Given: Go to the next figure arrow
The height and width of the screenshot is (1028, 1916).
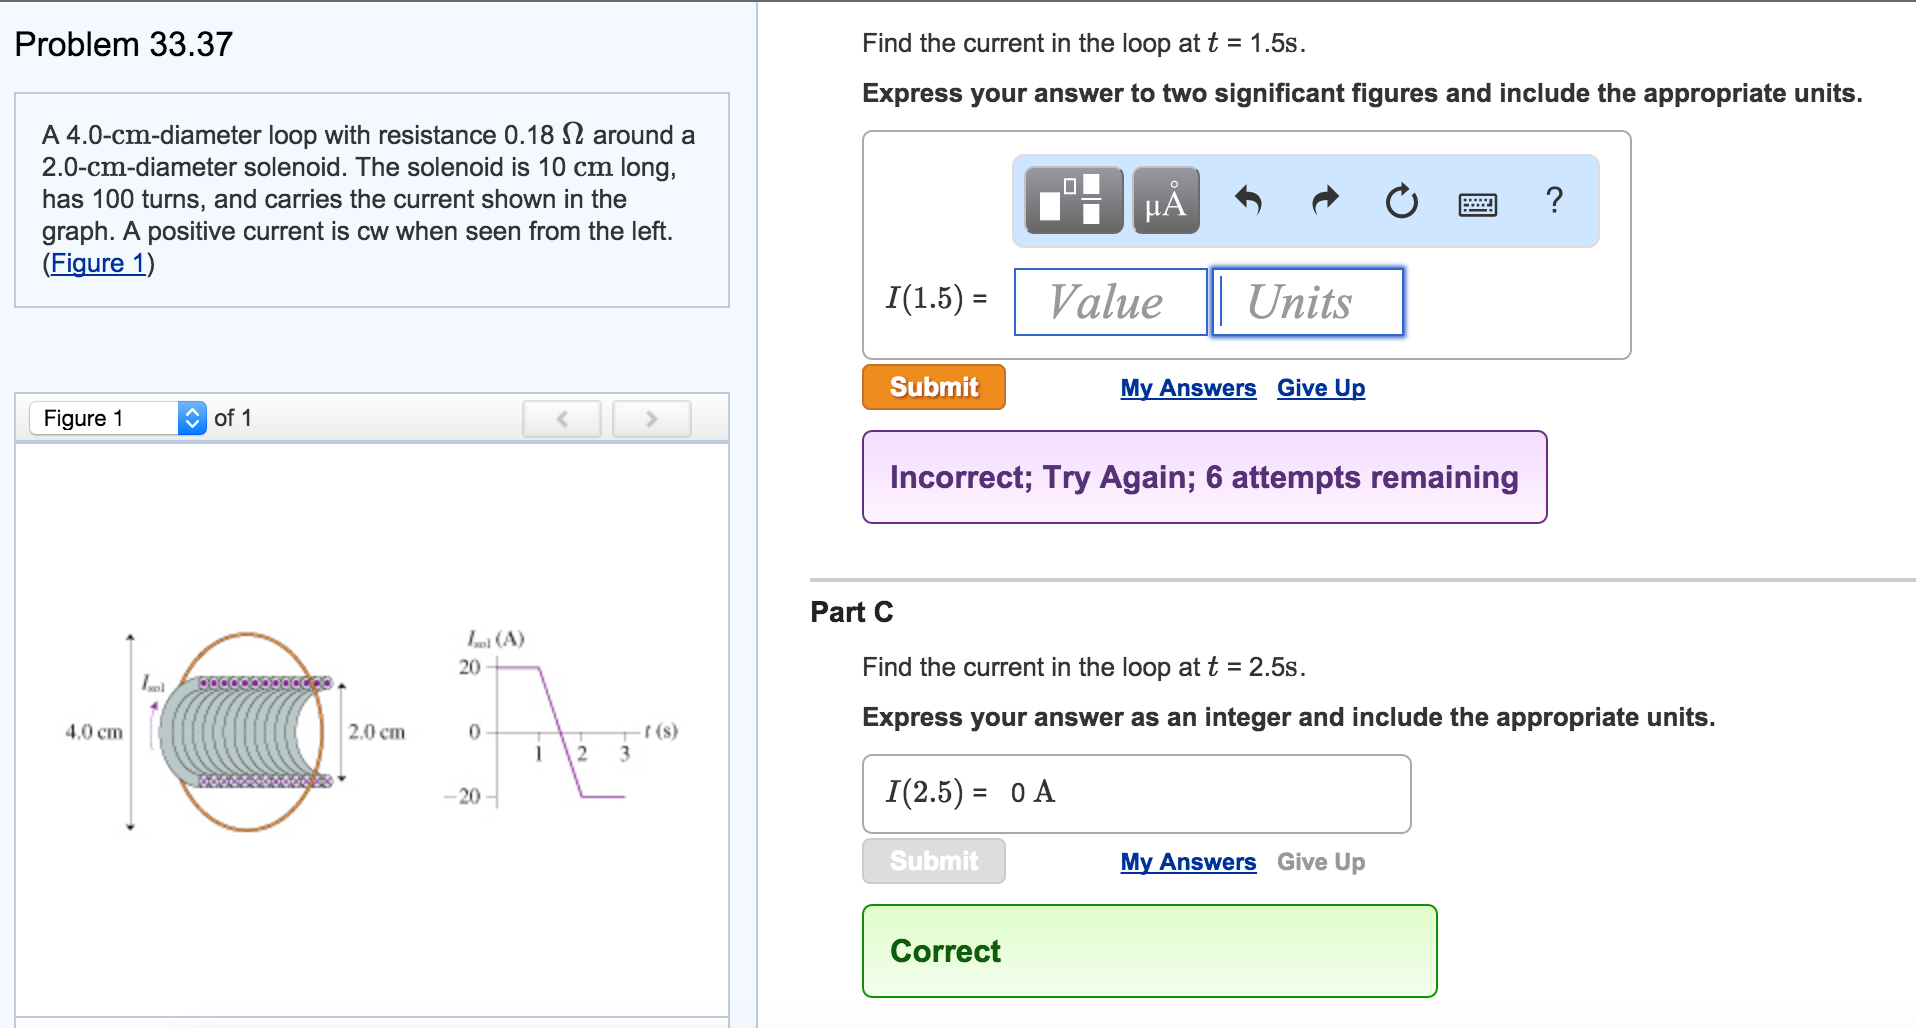Looking at the screenshot, I should pyautogui.click(x=651, y=419).
